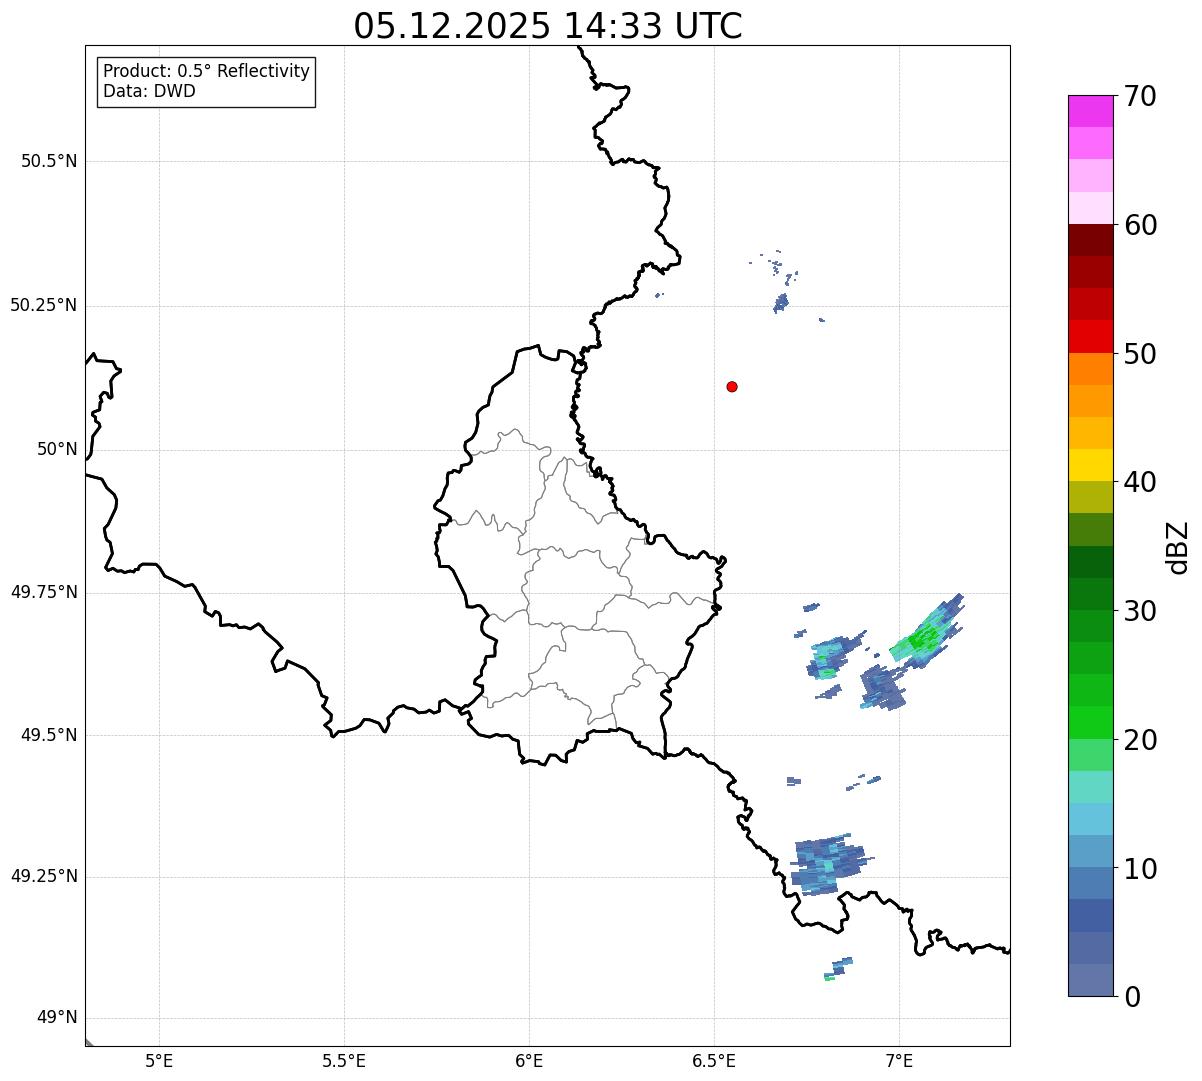Click the 5.5°E longitude label
This screenshot has width=1202, height=1081.
344,1060
